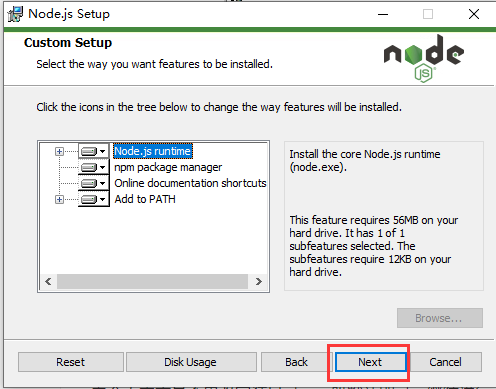Screen dimensions: 496x389
Task: Reset the feature selection
Action: coord(71,362)
